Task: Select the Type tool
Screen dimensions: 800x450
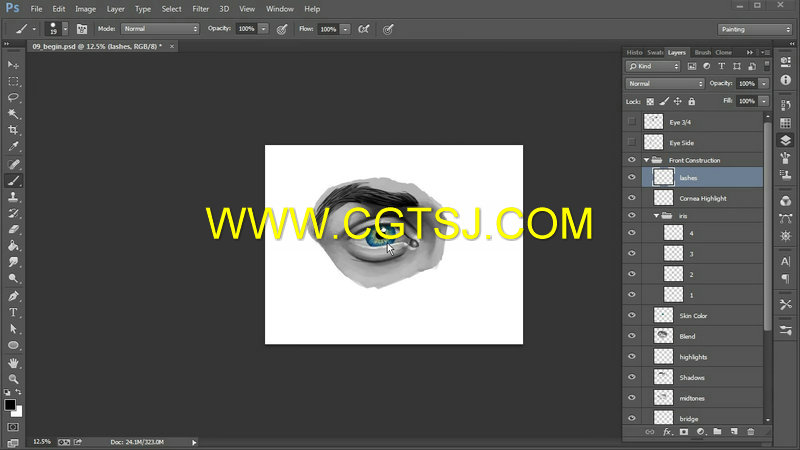Action: [x=13, y=313]
